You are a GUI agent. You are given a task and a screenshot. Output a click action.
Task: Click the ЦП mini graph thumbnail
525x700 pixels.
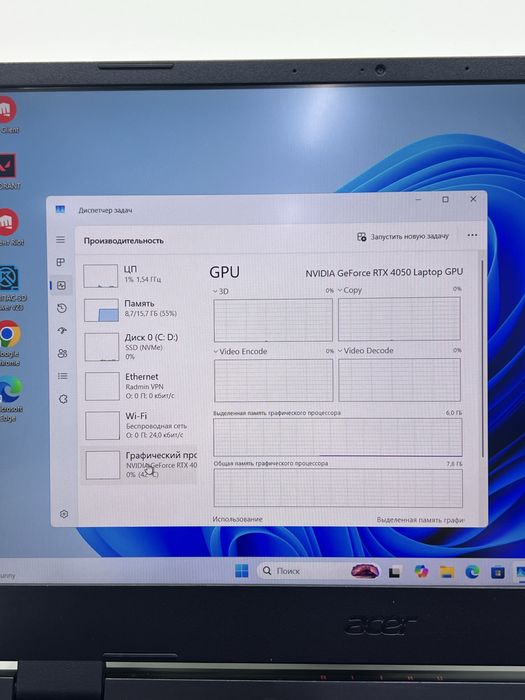coord(100,276)
